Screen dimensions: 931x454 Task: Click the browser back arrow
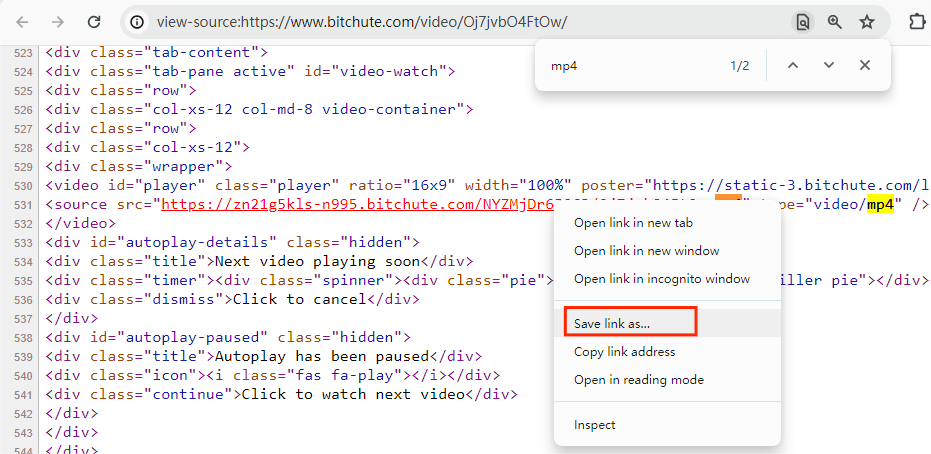(22, 21)
